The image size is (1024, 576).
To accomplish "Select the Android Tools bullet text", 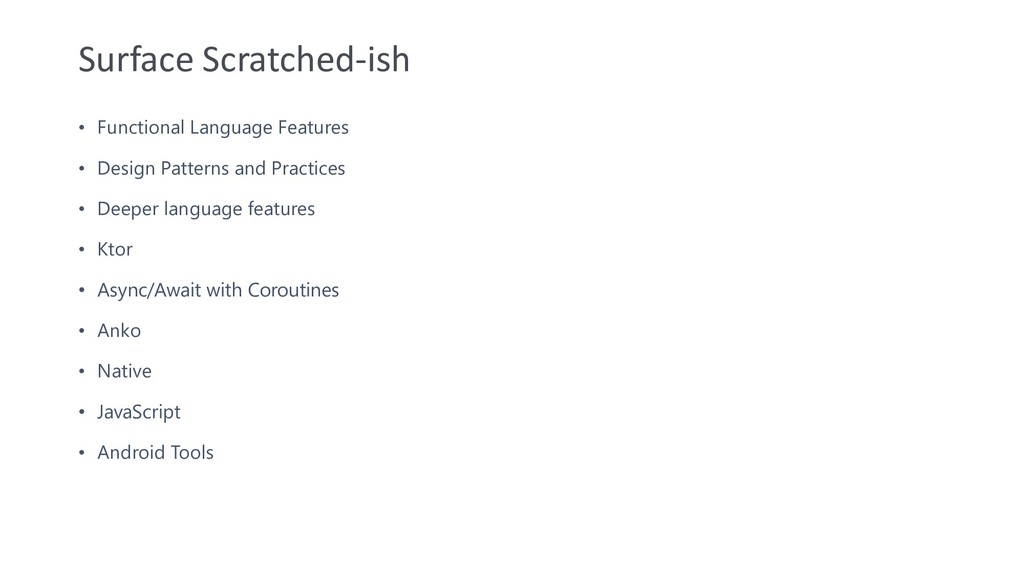I will click(x=155, y=453).
